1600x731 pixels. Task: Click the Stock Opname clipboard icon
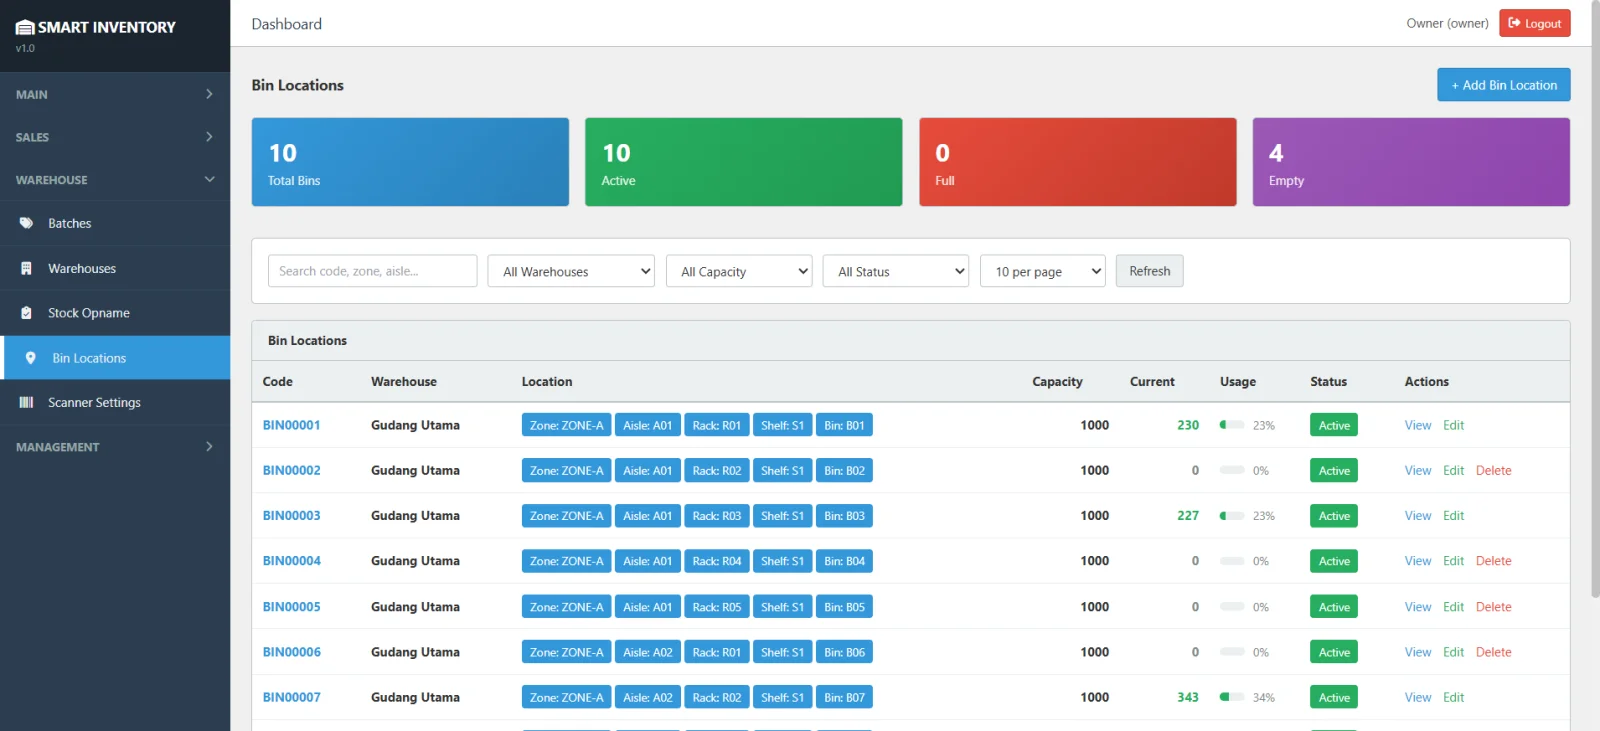(27, 313)
